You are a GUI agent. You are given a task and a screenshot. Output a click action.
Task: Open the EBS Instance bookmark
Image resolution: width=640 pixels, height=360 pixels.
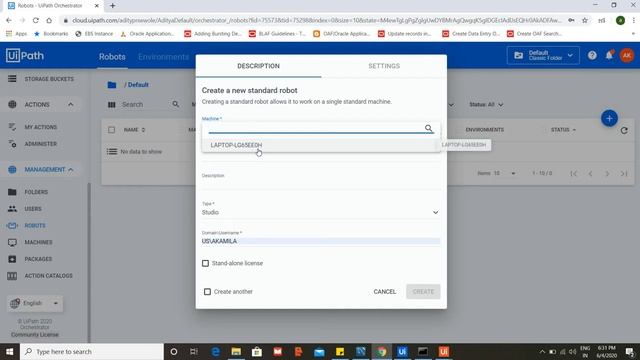coord(94,34)
